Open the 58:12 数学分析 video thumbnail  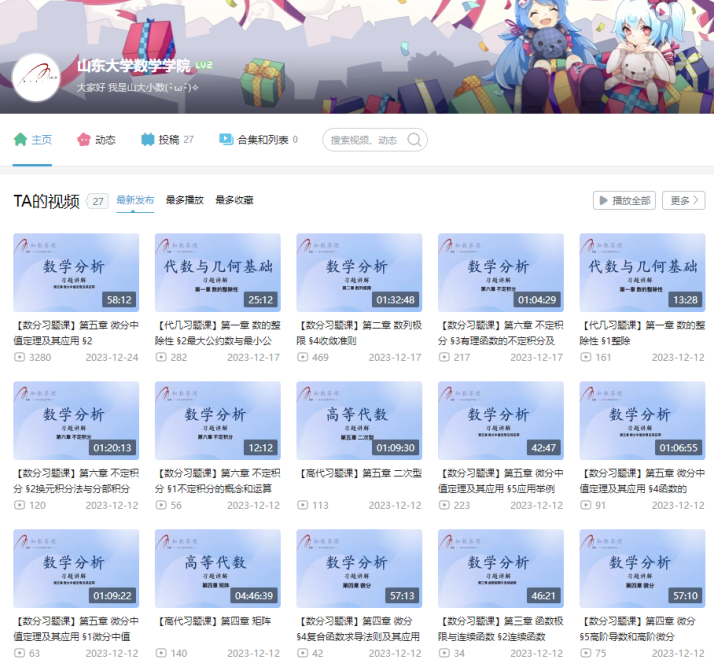coord(76,272)
